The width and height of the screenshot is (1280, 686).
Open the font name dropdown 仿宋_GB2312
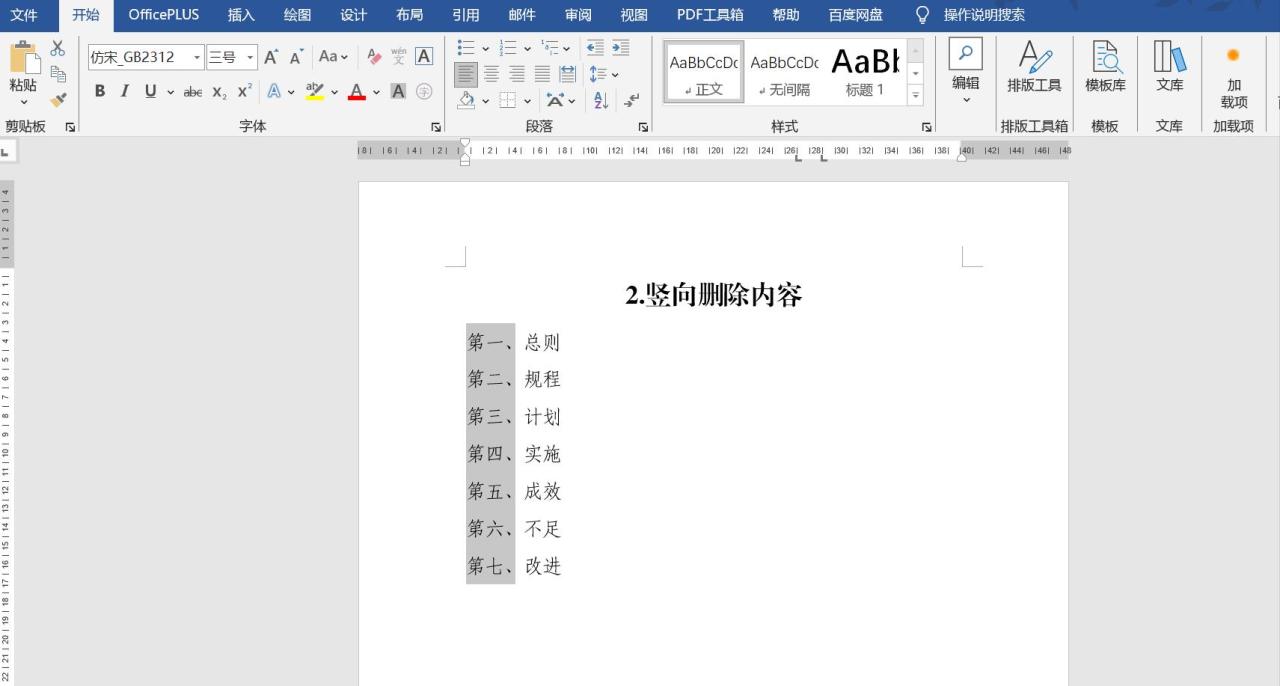tap(197, 57)
